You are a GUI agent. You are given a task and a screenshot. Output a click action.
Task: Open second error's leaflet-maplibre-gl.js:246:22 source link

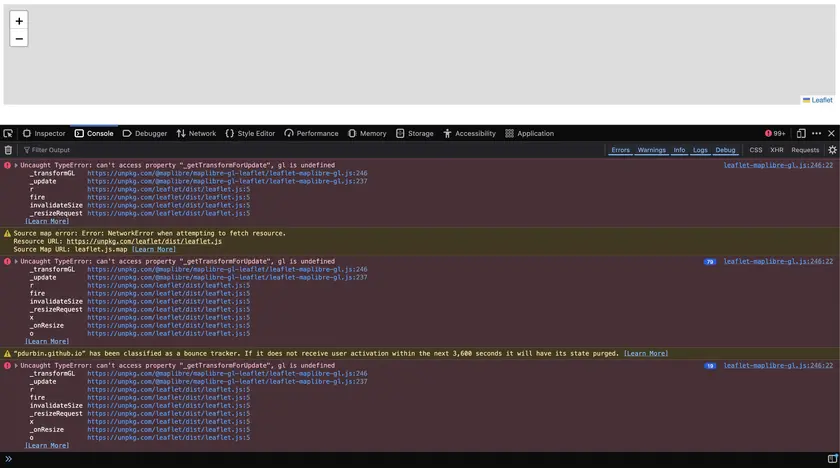click(x=778, y=262)
